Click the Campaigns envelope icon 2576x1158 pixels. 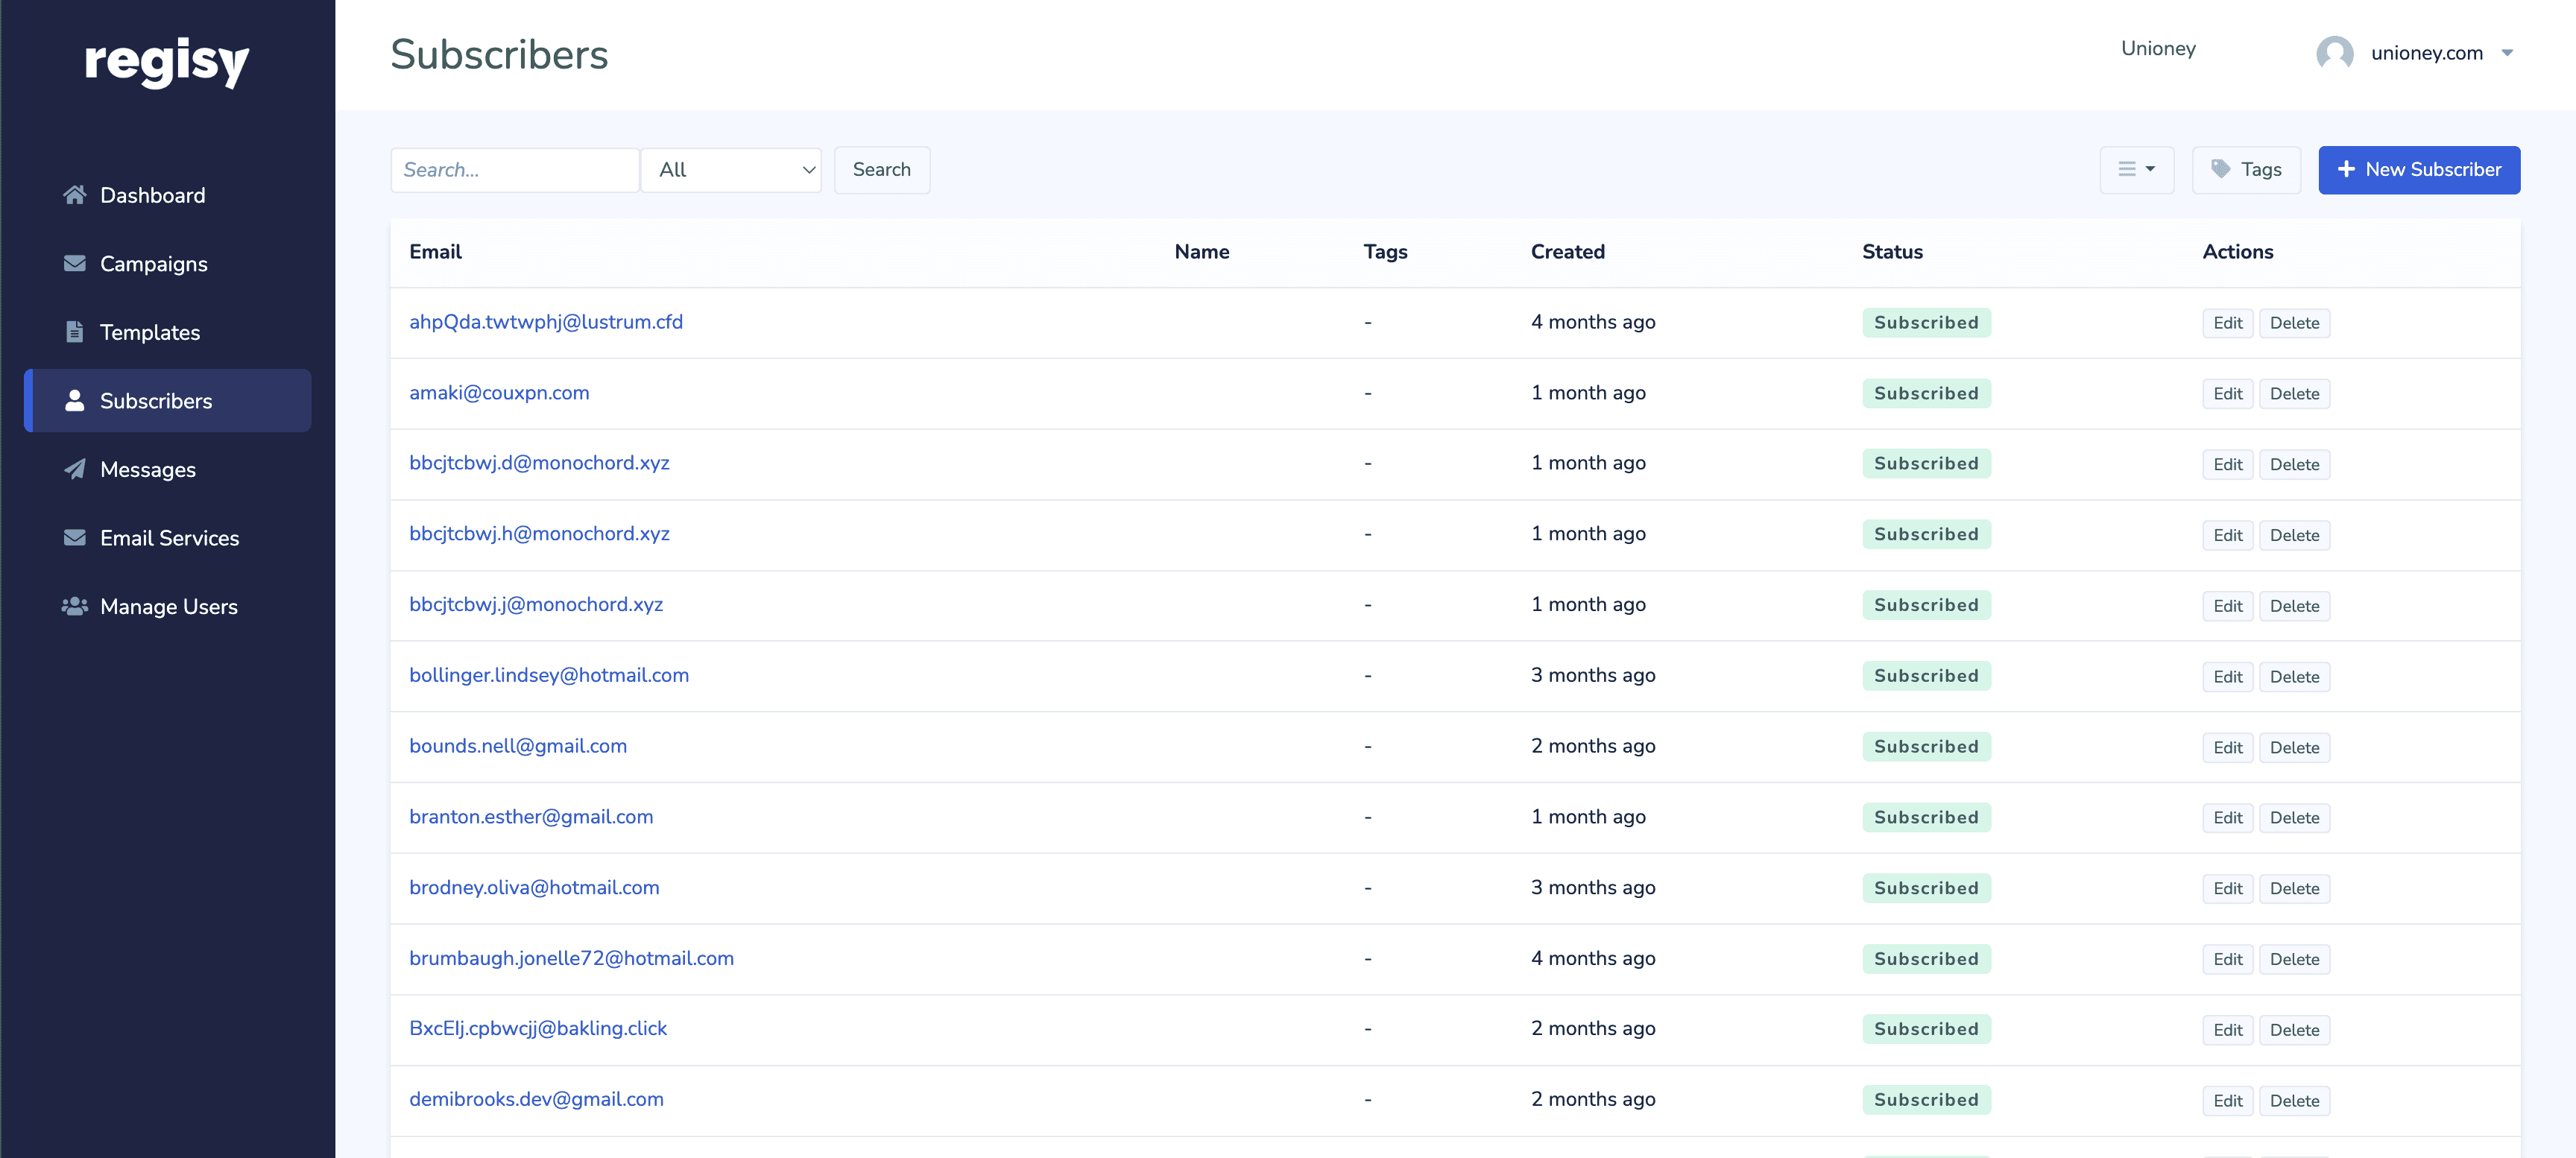click(74, 263)
